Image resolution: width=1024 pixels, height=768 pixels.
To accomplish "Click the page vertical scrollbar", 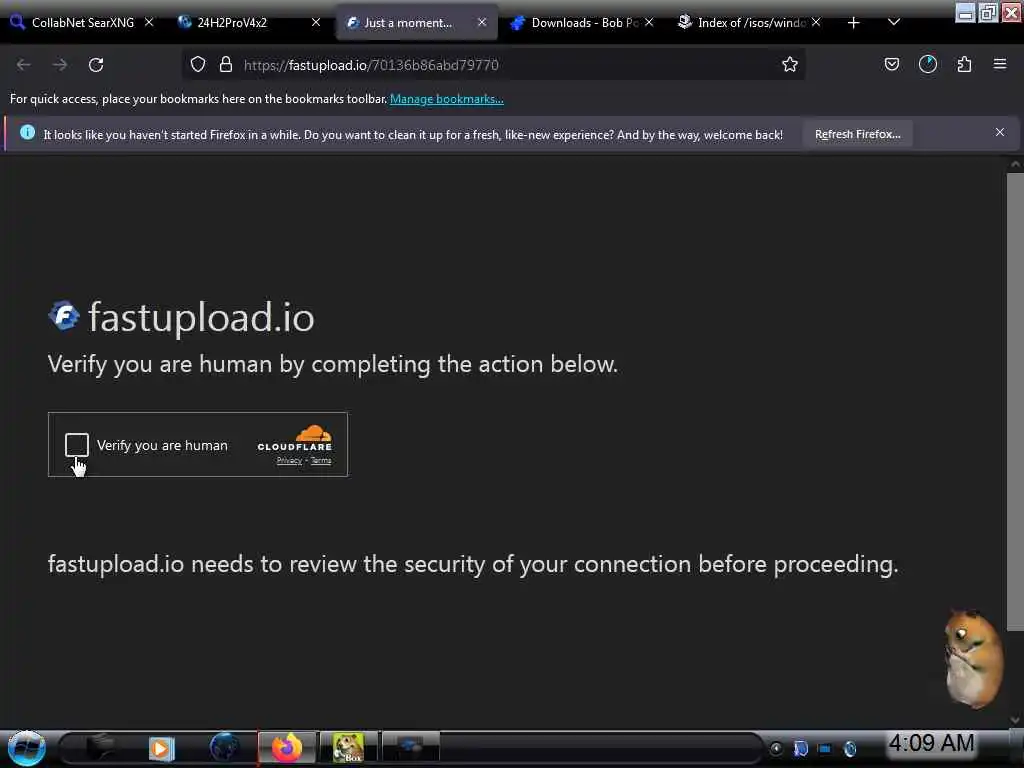I will pyautogui.click(x=1015, y=402).
